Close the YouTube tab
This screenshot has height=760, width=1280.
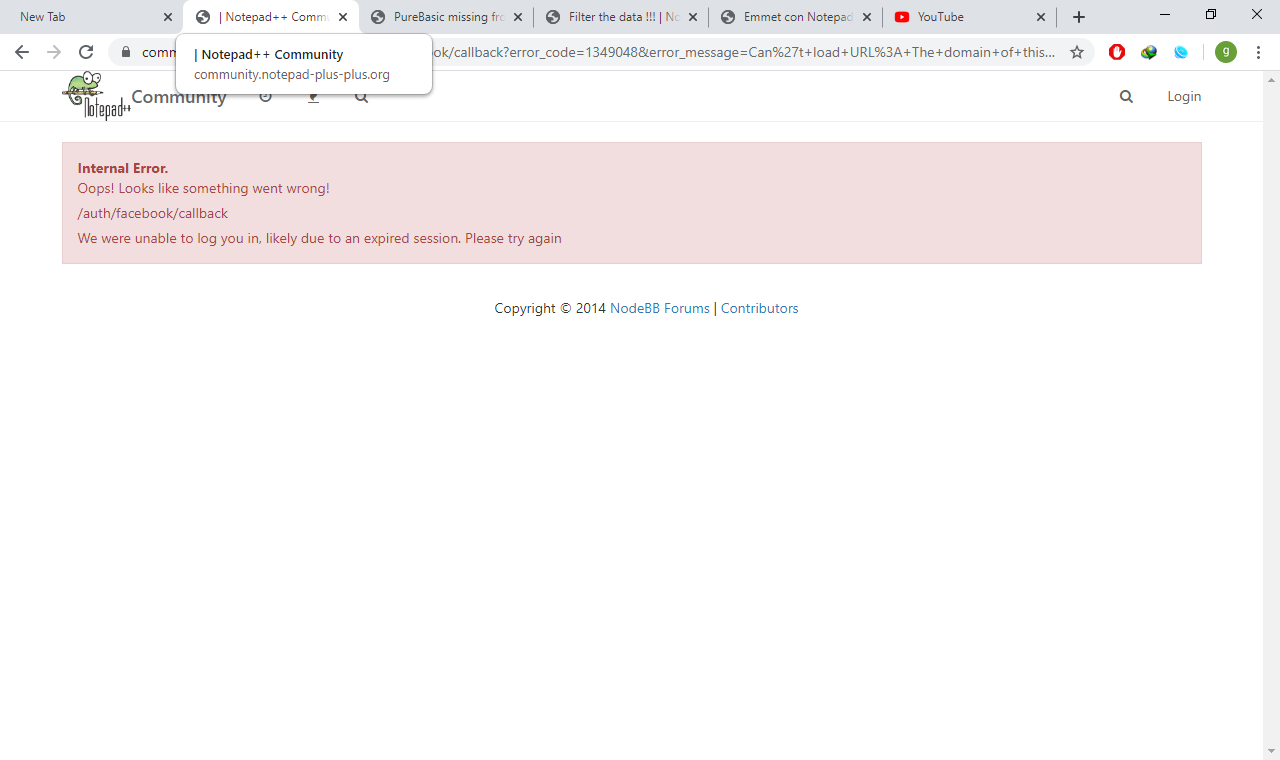coord(1041,17)
